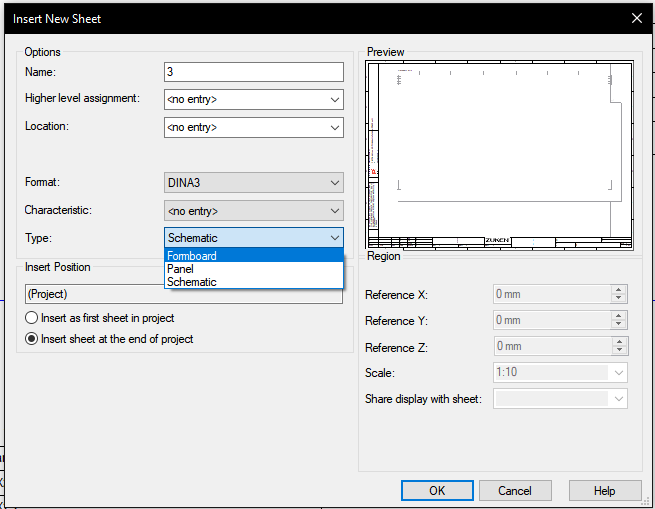
Task: Expand the Characteristic dropdown
Action: coord(334,211)
